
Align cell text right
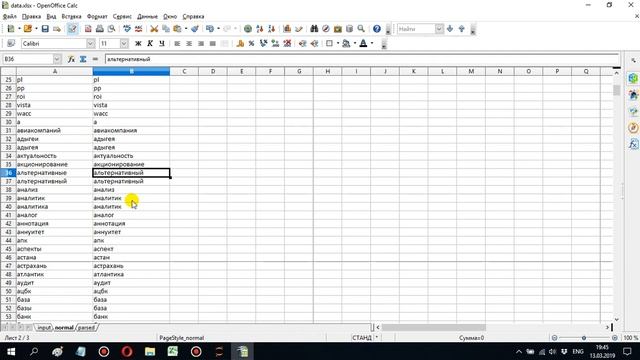201,44
